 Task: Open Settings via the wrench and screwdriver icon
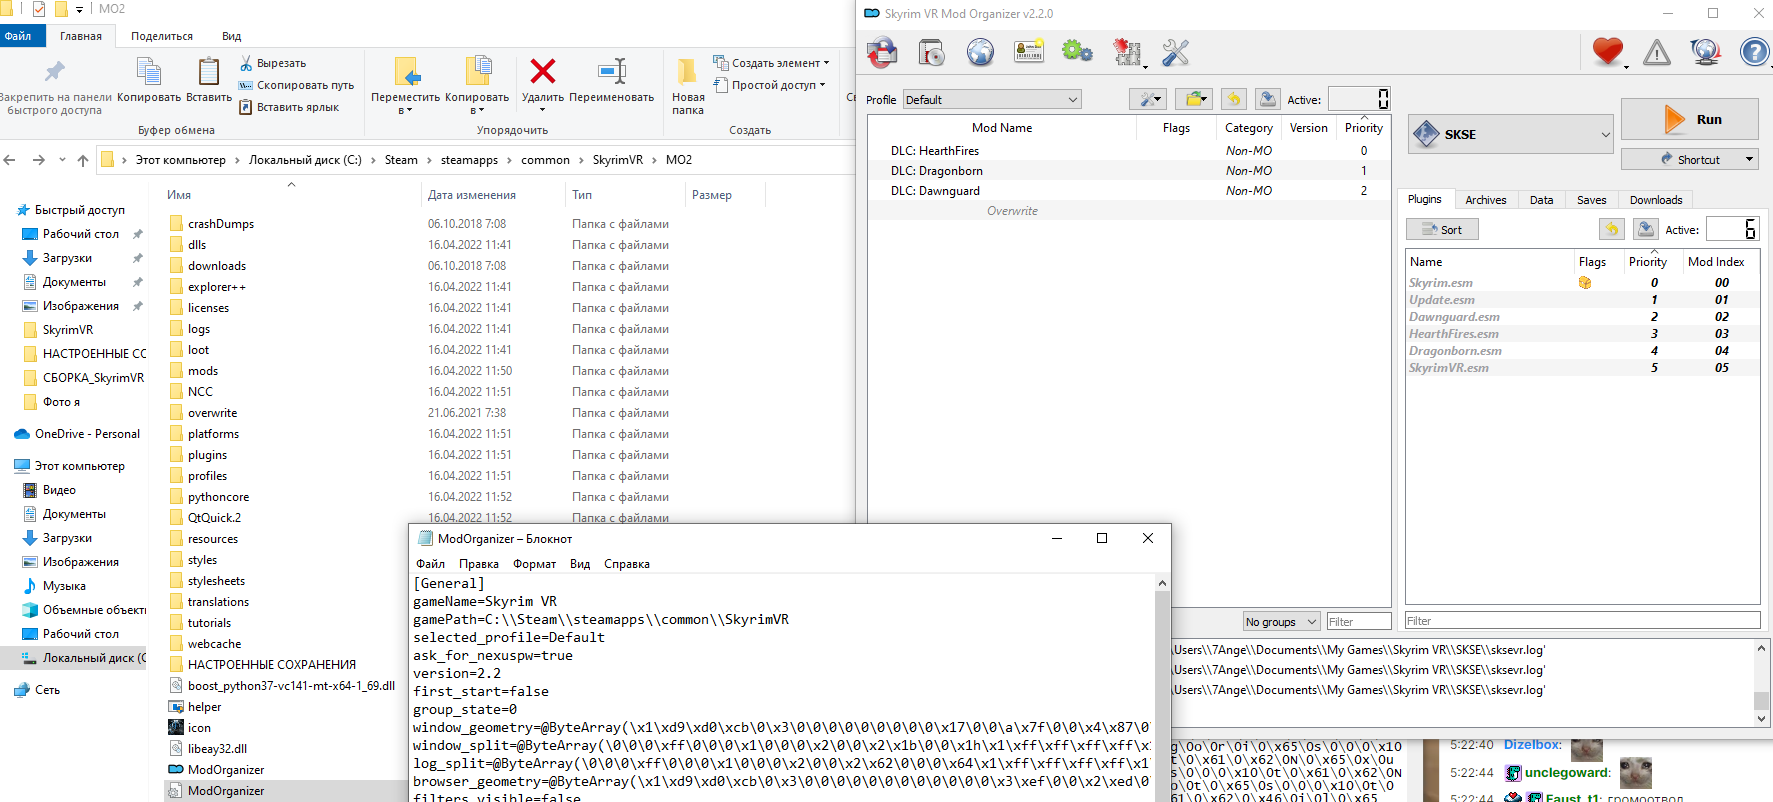click(x=1175, y=52)
